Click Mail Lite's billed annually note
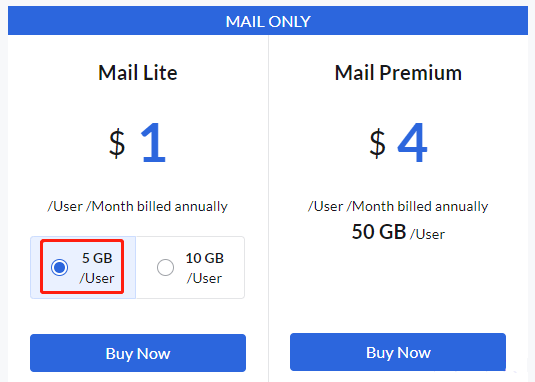This screenshot has height=382, width=535. [x=138, y=206]
